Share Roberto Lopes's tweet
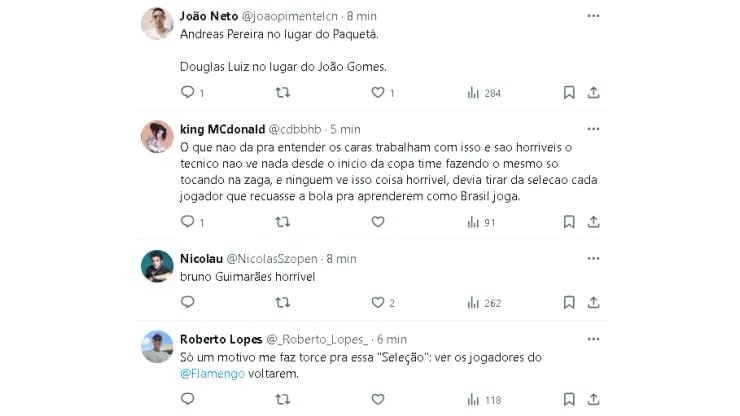This screenshot has width=740, height=416. (593, 400)
